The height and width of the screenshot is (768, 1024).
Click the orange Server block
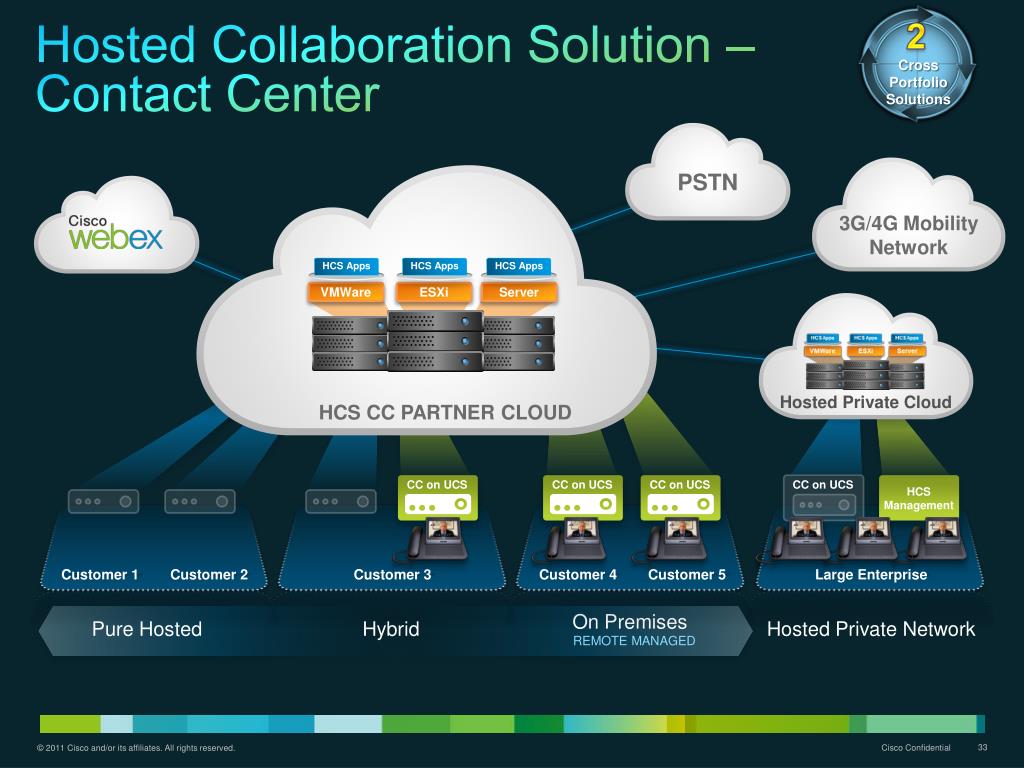tap(519, 292)
